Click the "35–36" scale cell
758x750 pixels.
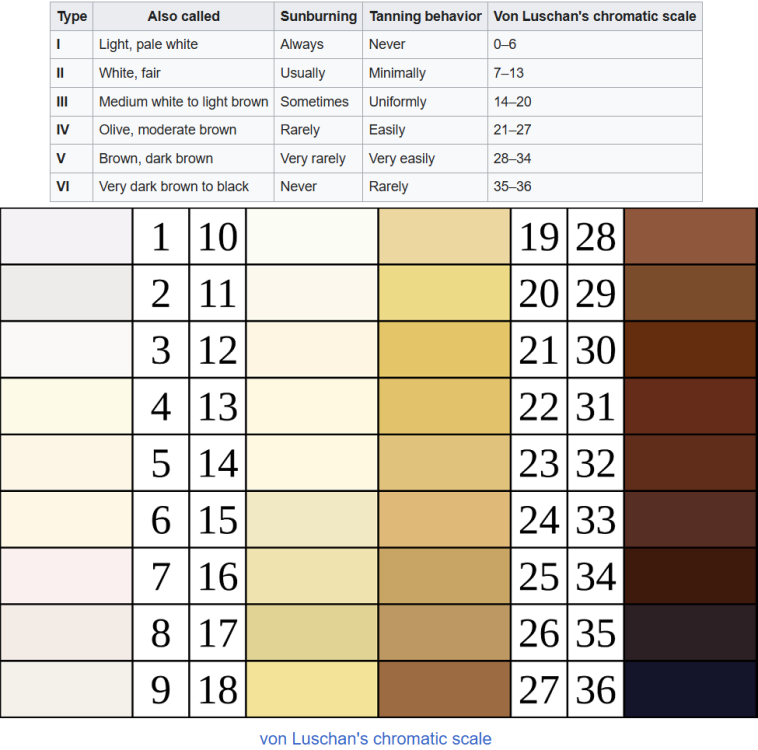pyautogui.click(x=595, y=187)
